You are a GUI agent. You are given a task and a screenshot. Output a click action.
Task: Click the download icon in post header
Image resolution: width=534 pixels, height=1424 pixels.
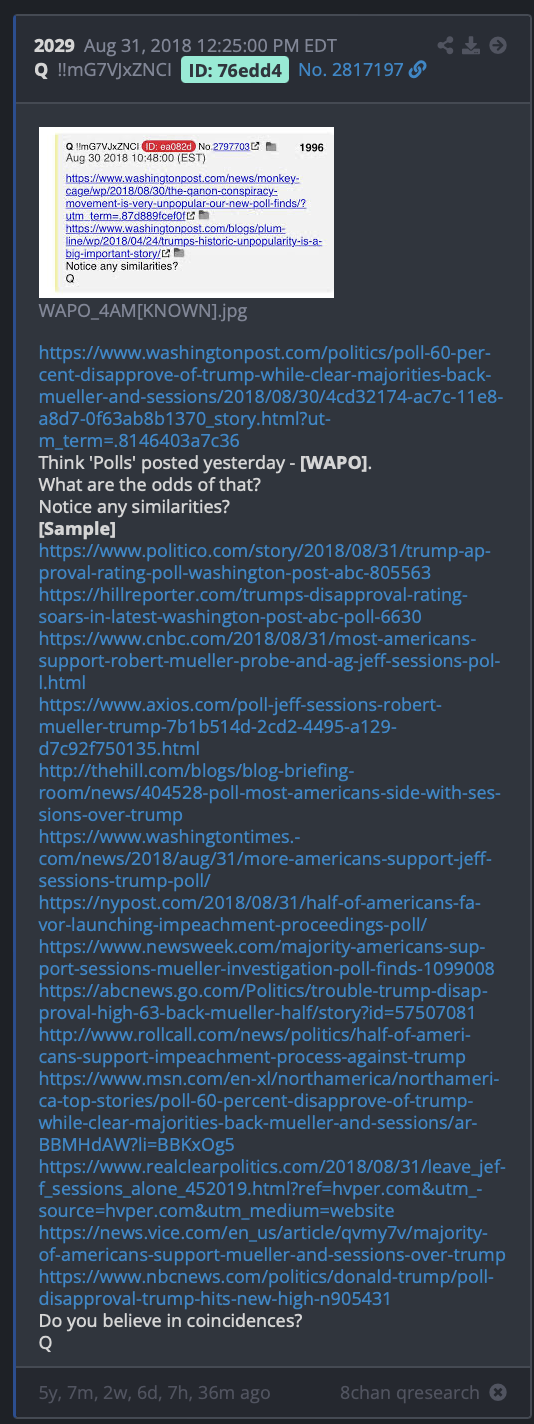[472, 46]
